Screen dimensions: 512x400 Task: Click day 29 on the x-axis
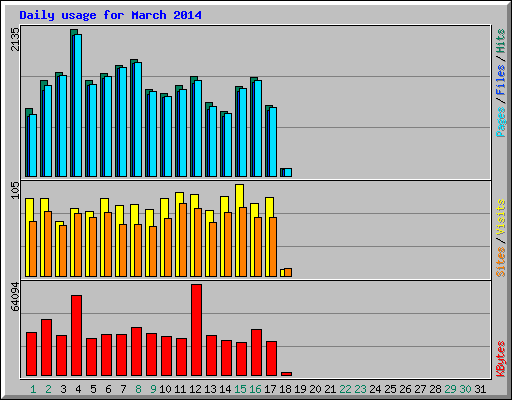click(450, 389)
